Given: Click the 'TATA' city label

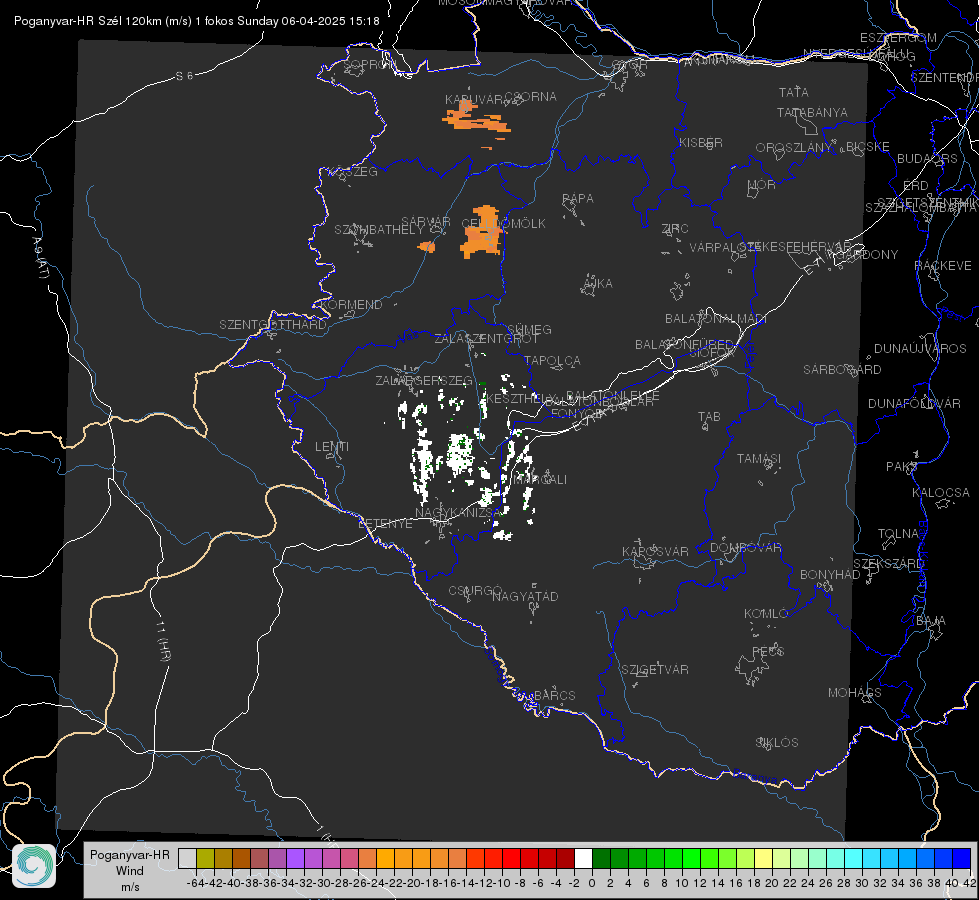Looking at the screenshot, I should click(794, 92).
